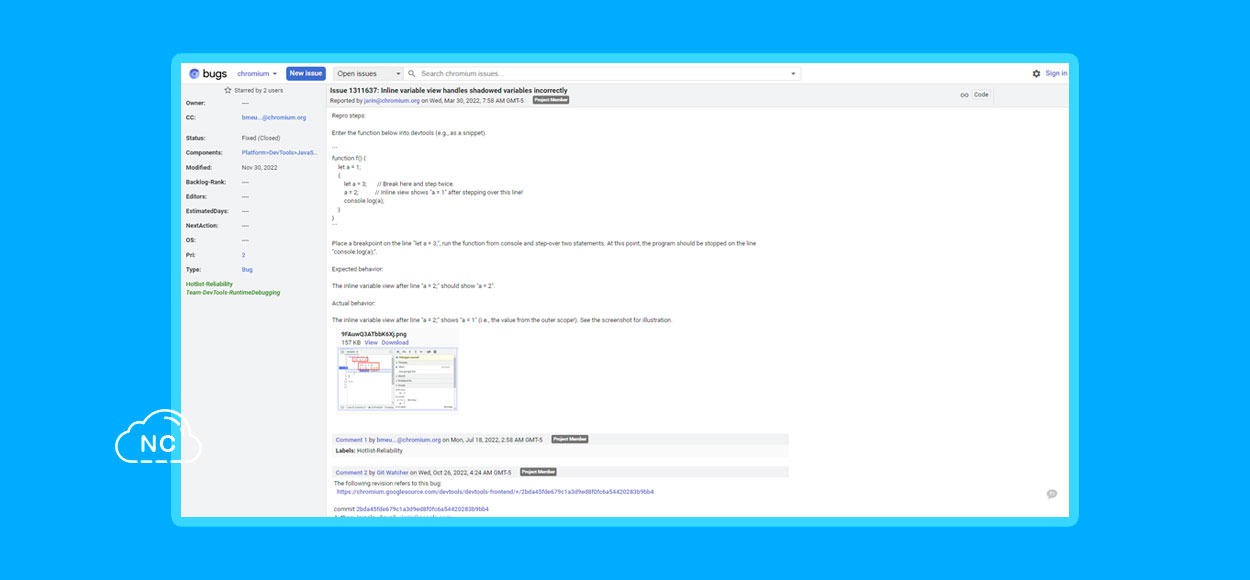Click the 'Repro steps:' text
Viewport: 1250px width, 580px height.
pyautogui.click(x=349, y=116)
